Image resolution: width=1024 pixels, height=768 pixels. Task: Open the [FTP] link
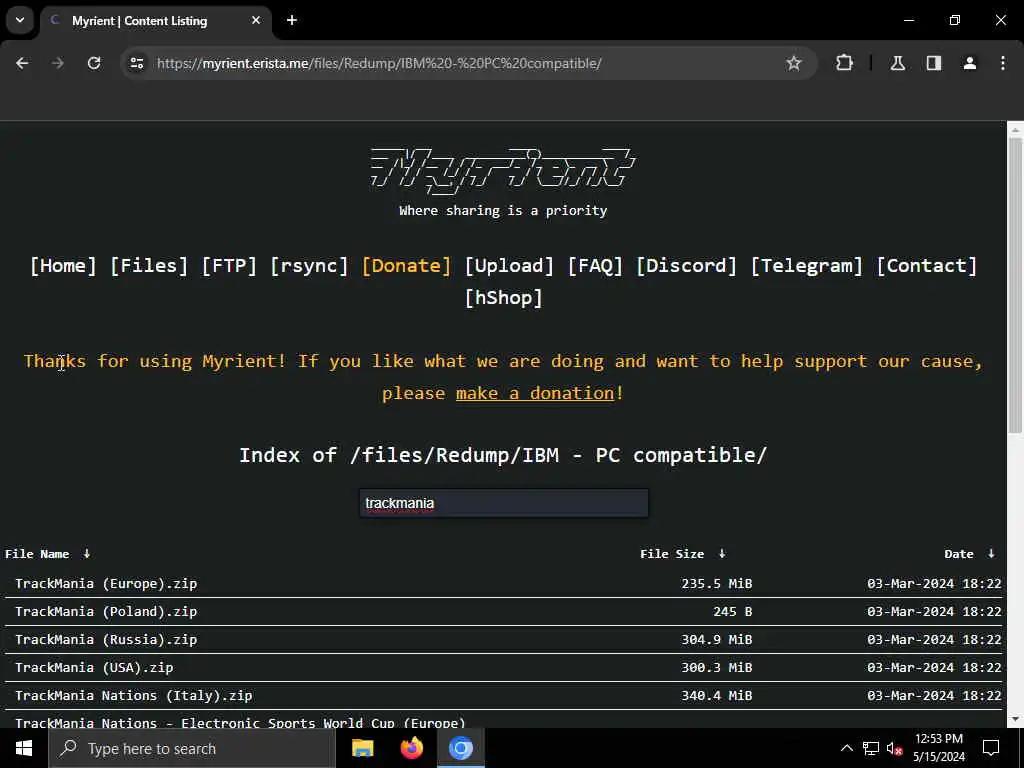point(229,266)
